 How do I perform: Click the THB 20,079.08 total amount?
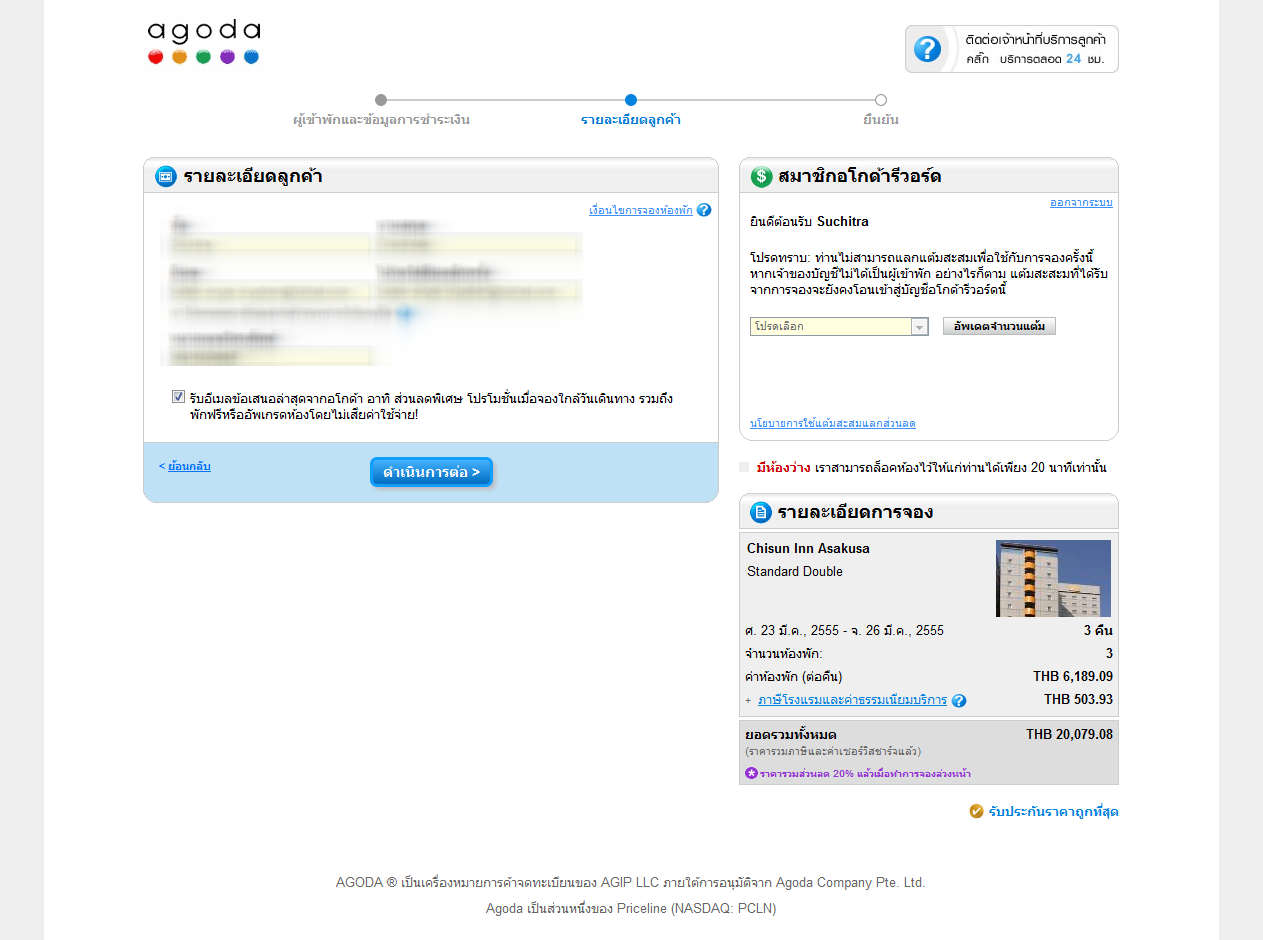pos(1069,734)
